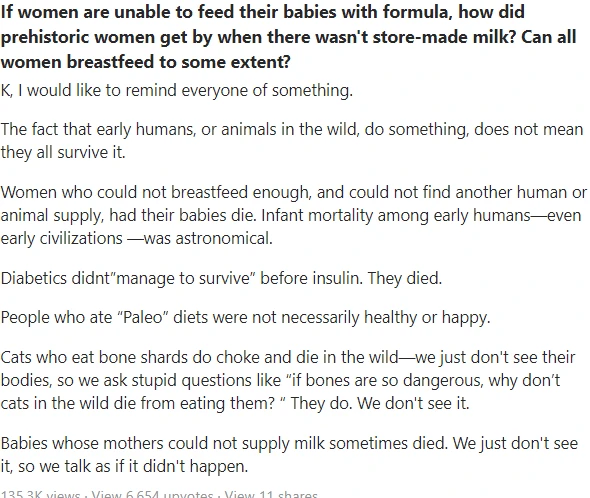Click the sentence about 'Paleo' diets
Image resolution: width=590 pixels, height=498 pixels.
[245, 317]
